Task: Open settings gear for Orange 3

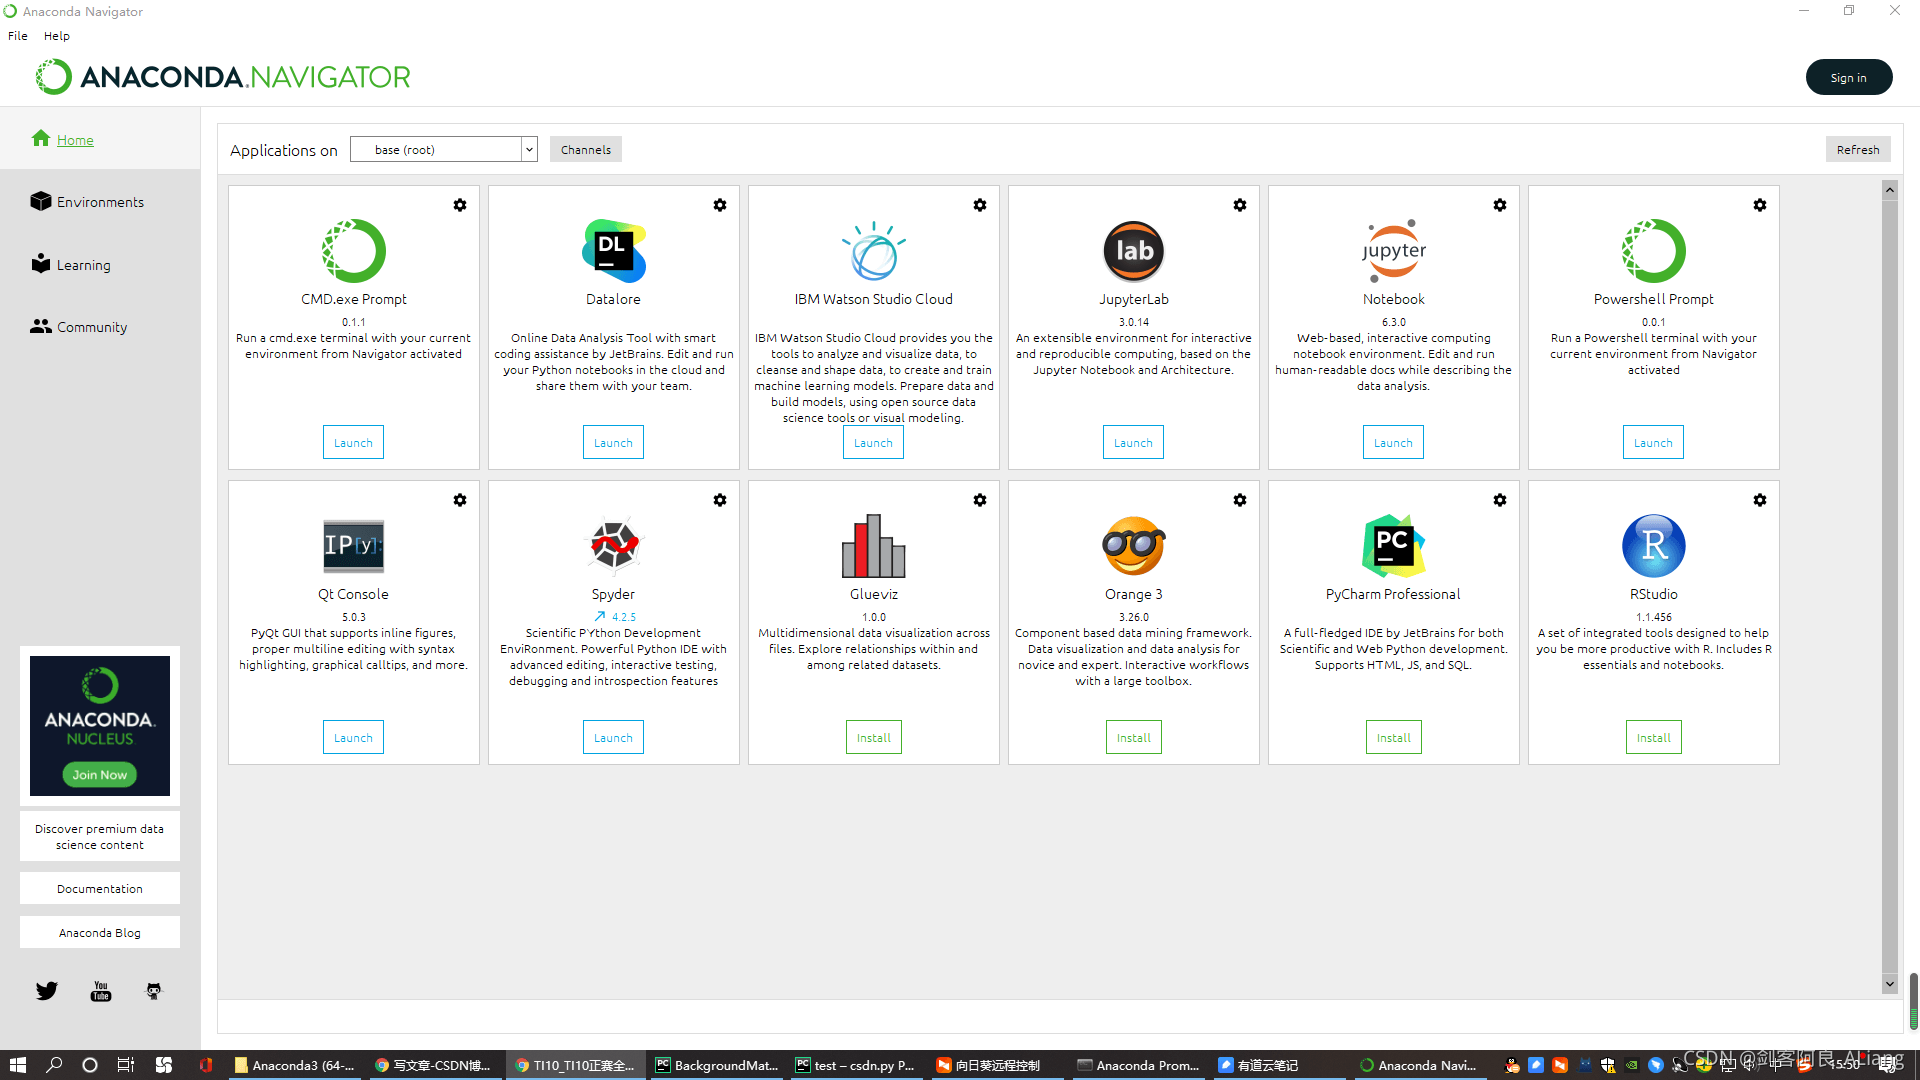Action: pyautogui.click(x=1240, y=500)
